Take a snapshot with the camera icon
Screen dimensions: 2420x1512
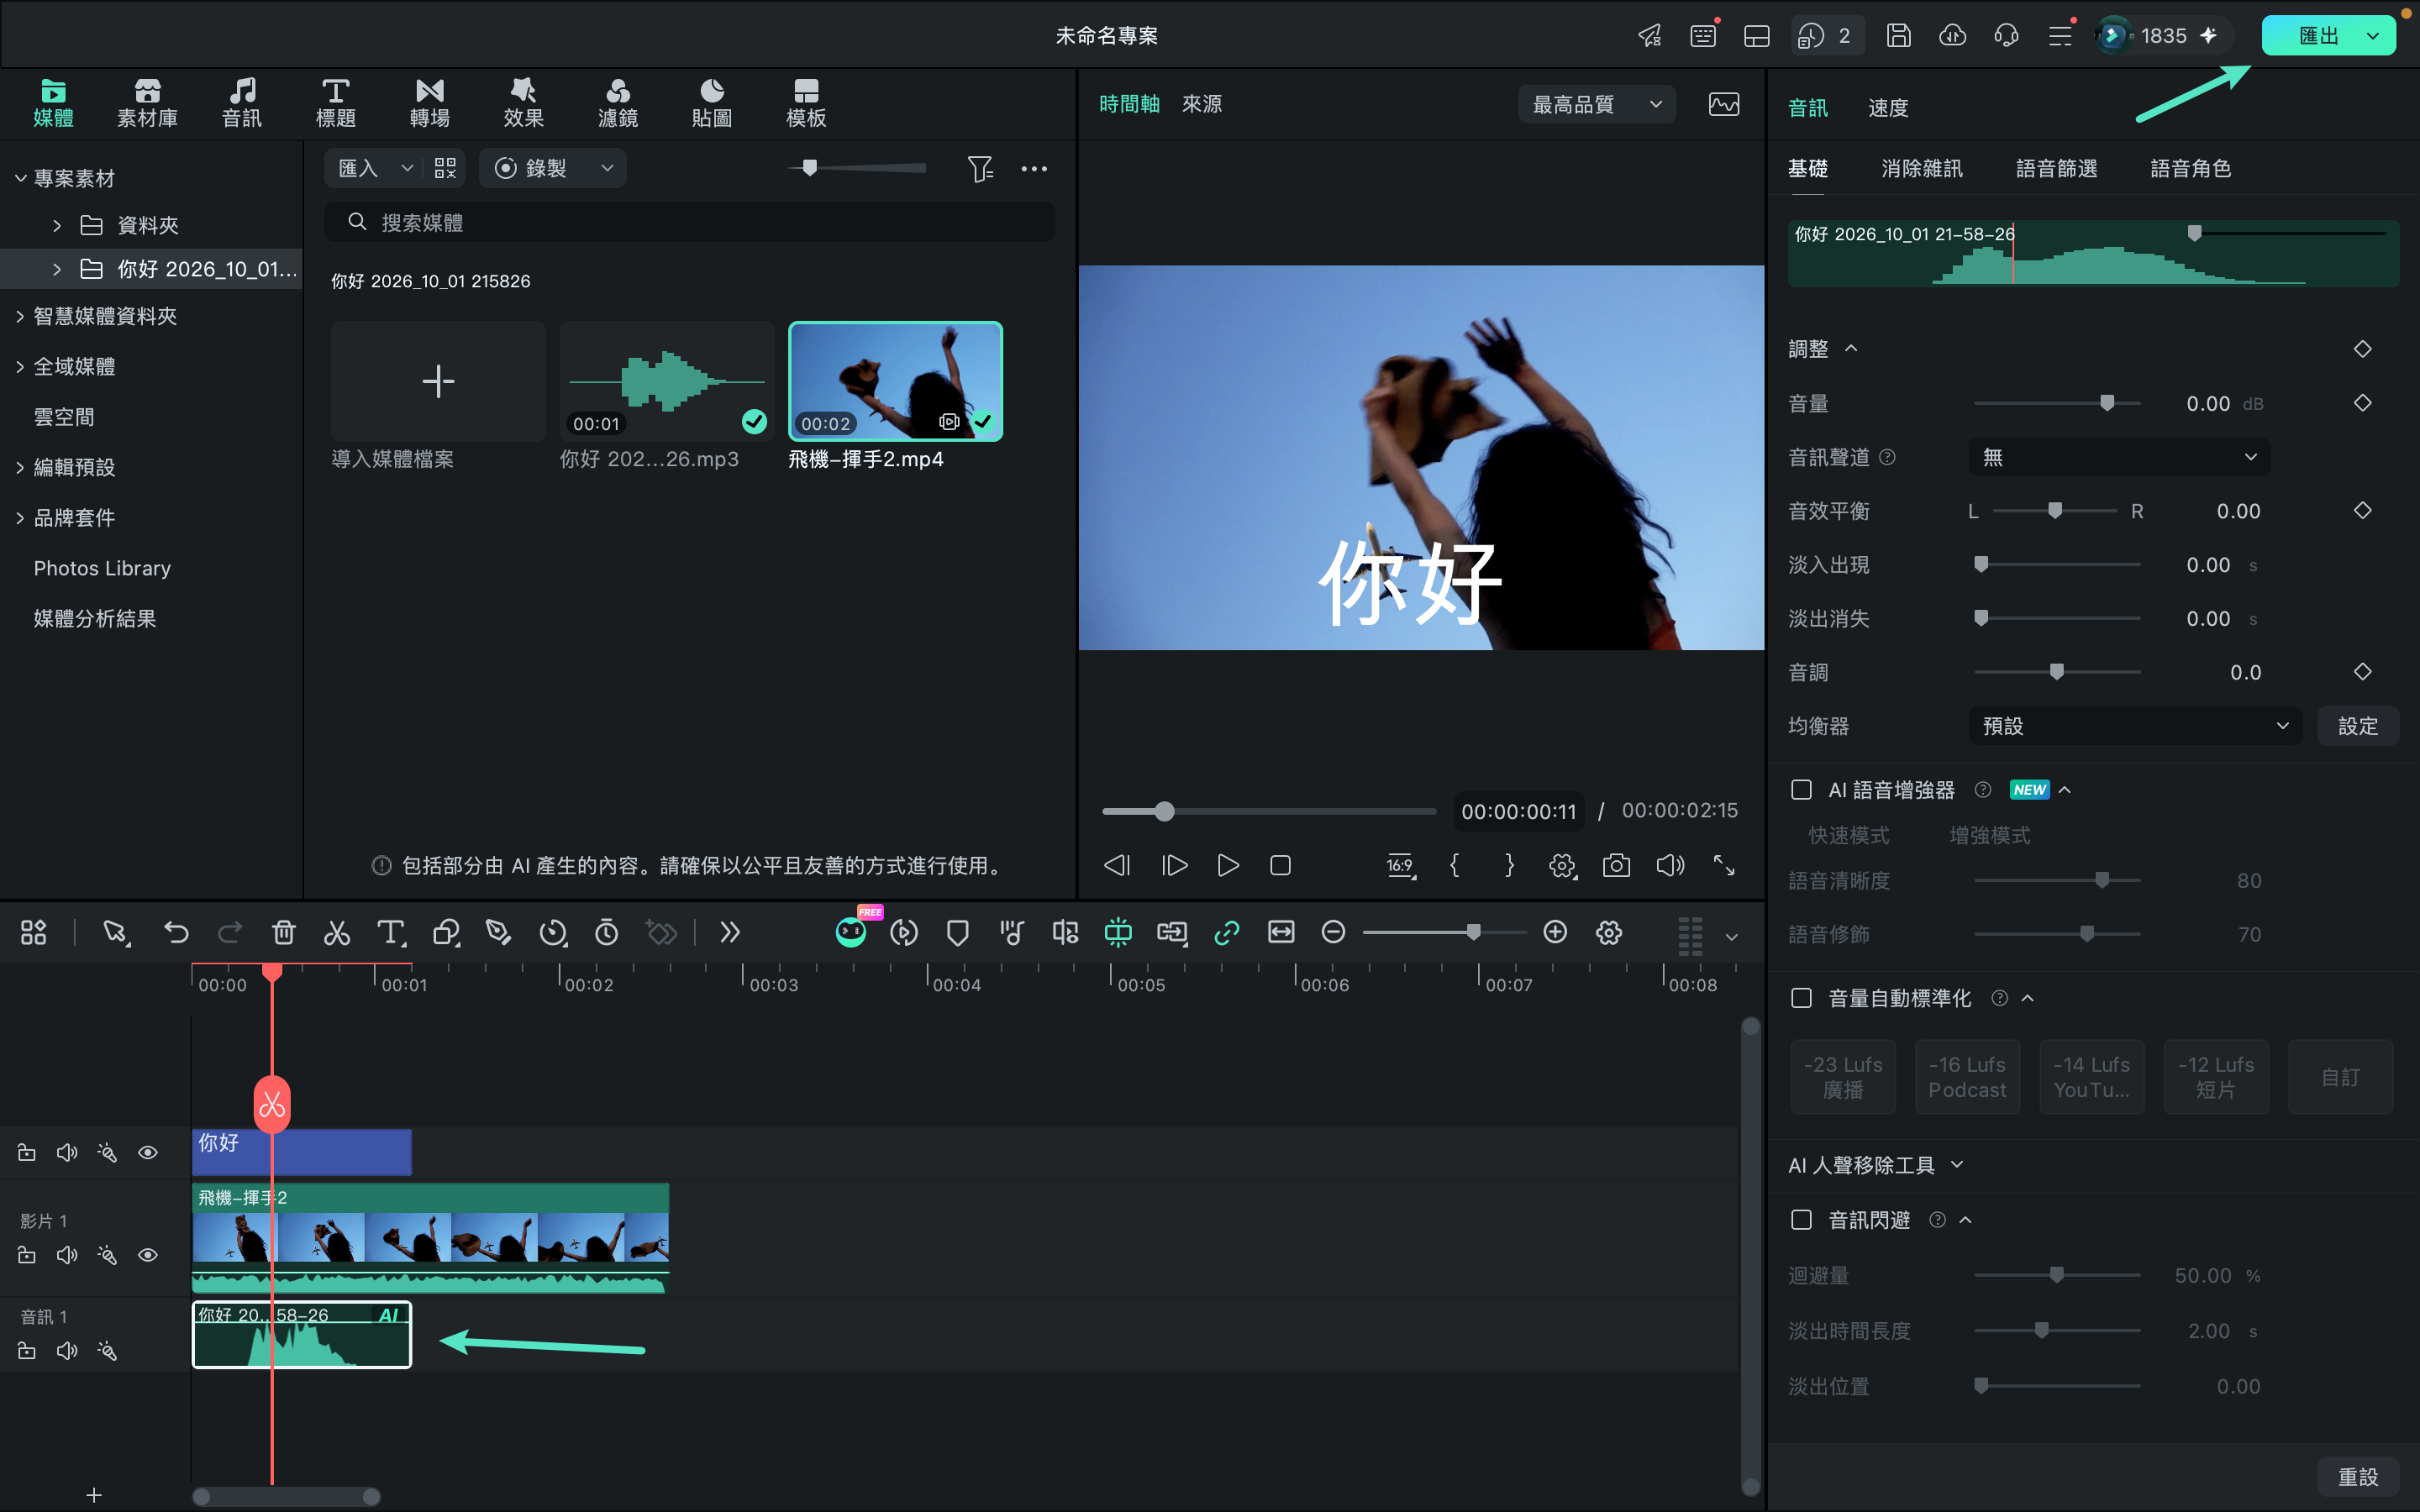1616,865
